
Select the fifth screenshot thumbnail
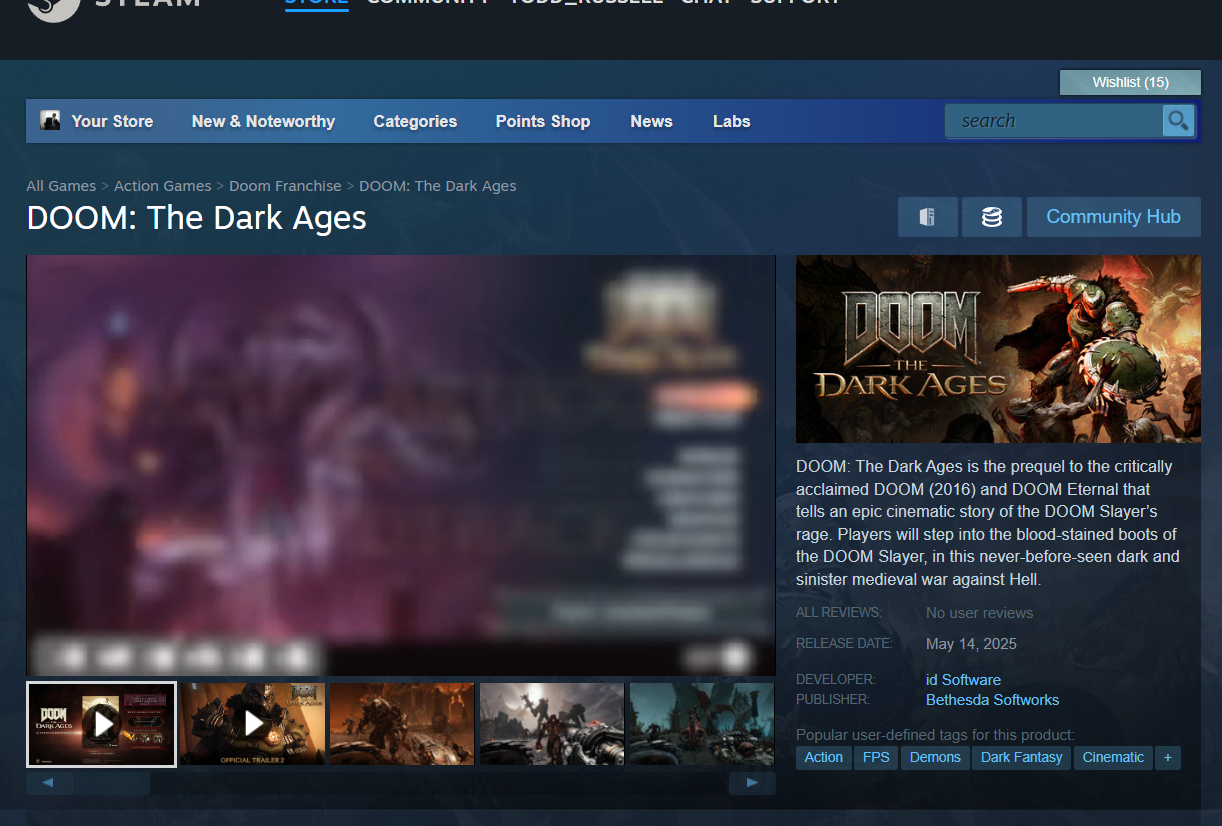pos(702,724)
